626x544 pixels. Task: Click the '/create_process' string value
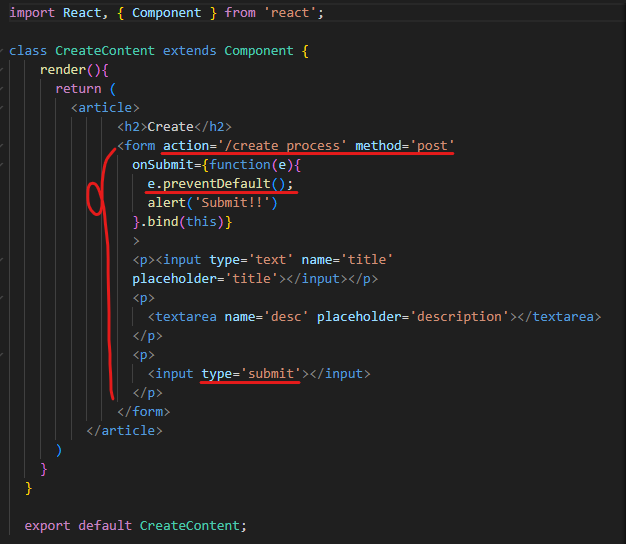coord(282,146)
